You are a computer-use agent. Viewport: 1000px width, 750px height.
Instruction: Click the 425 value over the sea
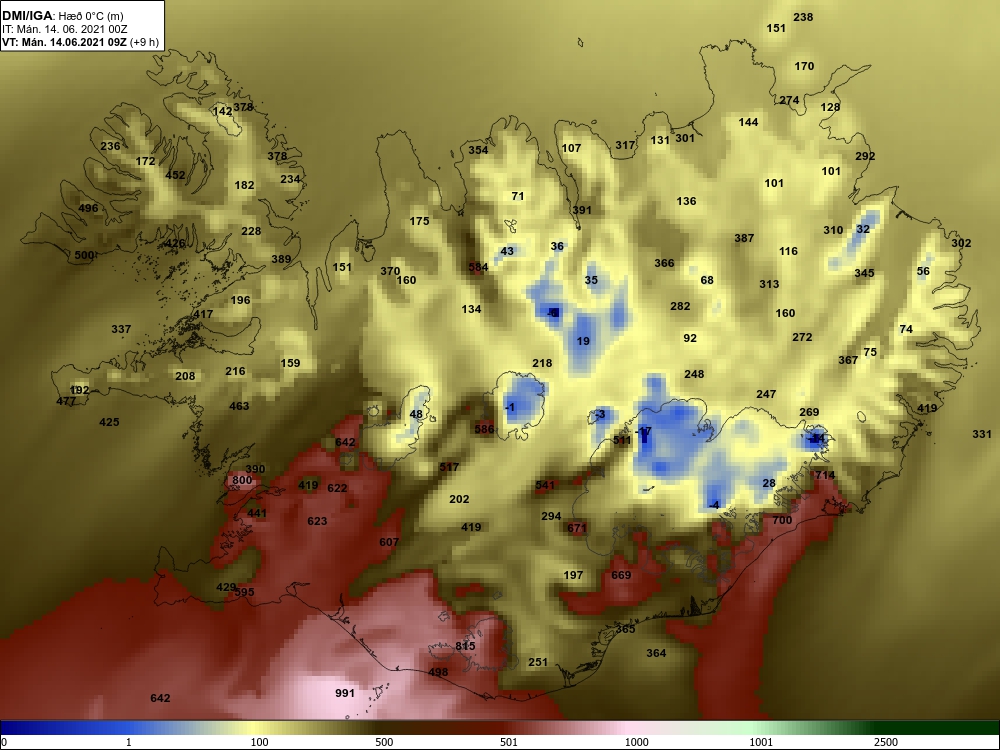coord(109,422)
